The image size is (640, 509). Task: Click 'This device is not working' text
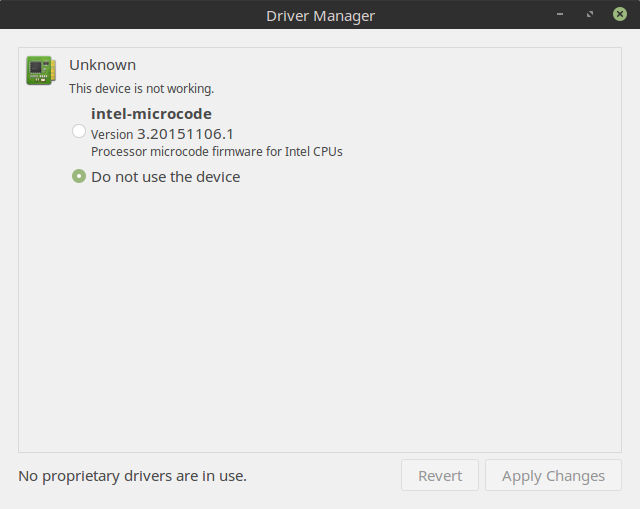click(x=141, y=89)
